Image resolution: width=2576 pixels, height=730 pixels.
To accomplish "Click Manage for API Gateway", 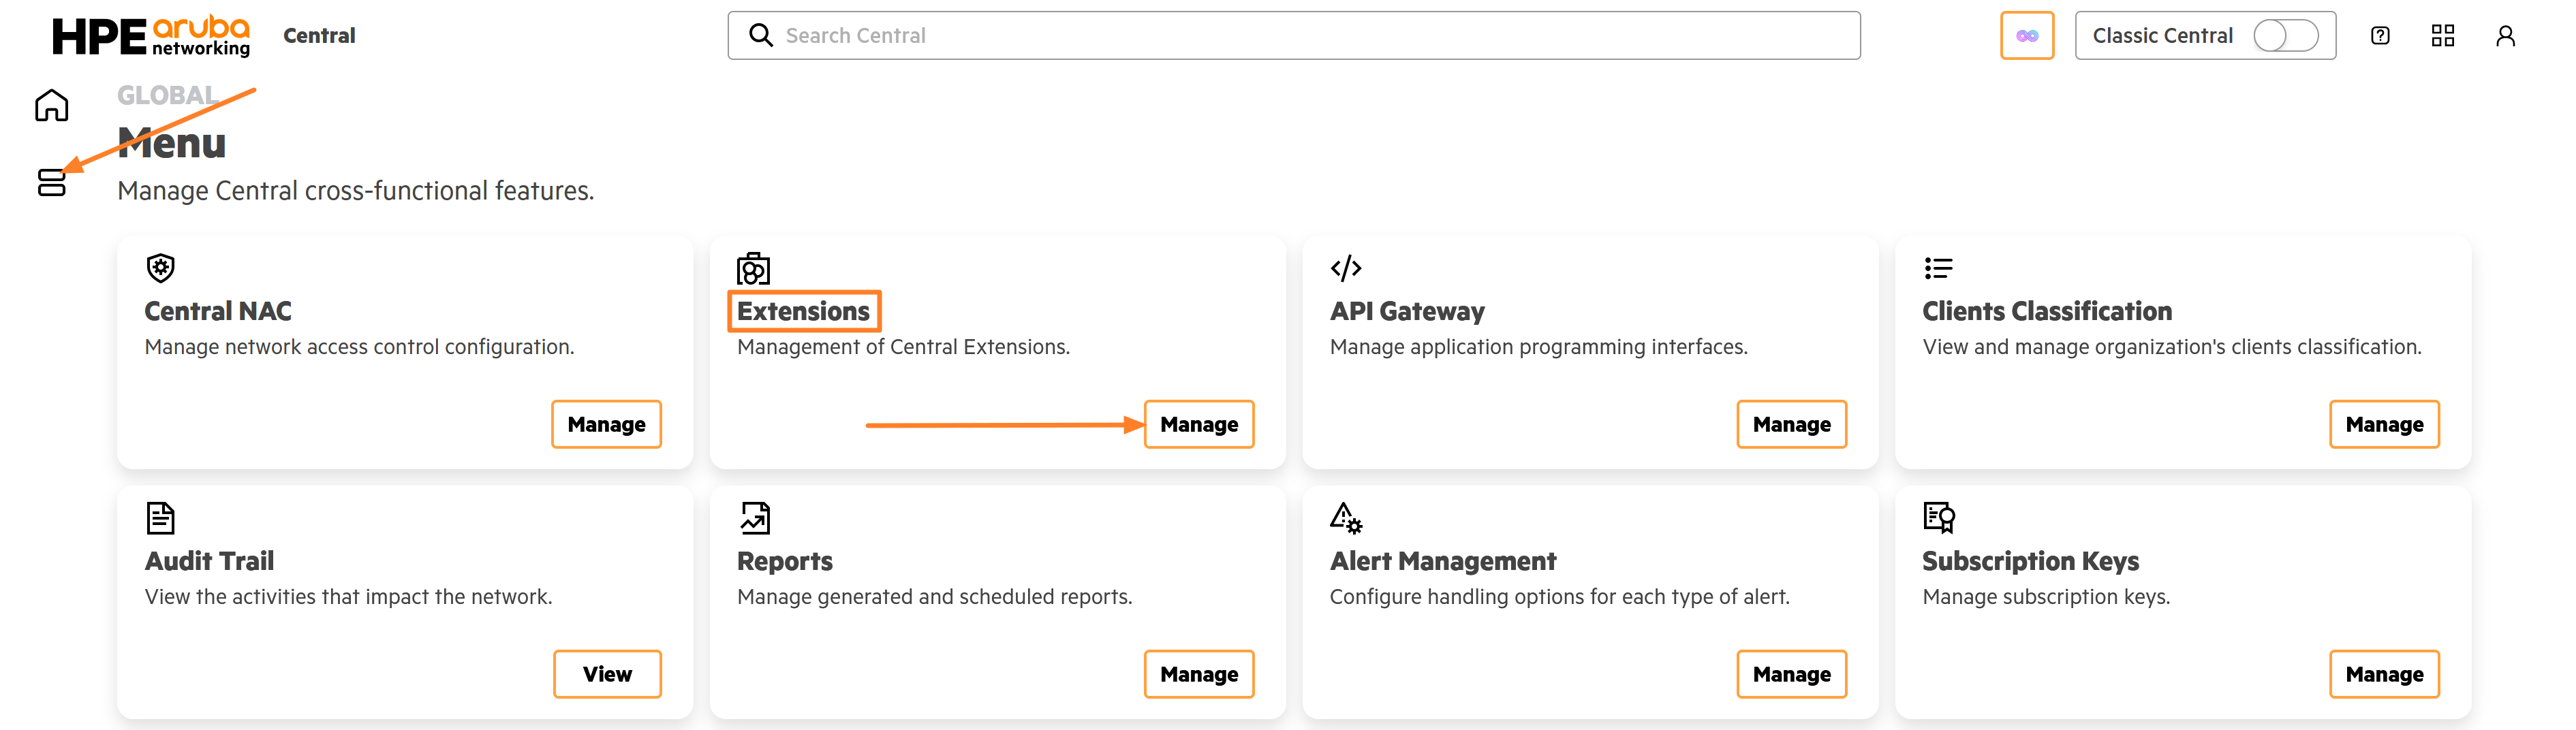I will point(1792,425).
